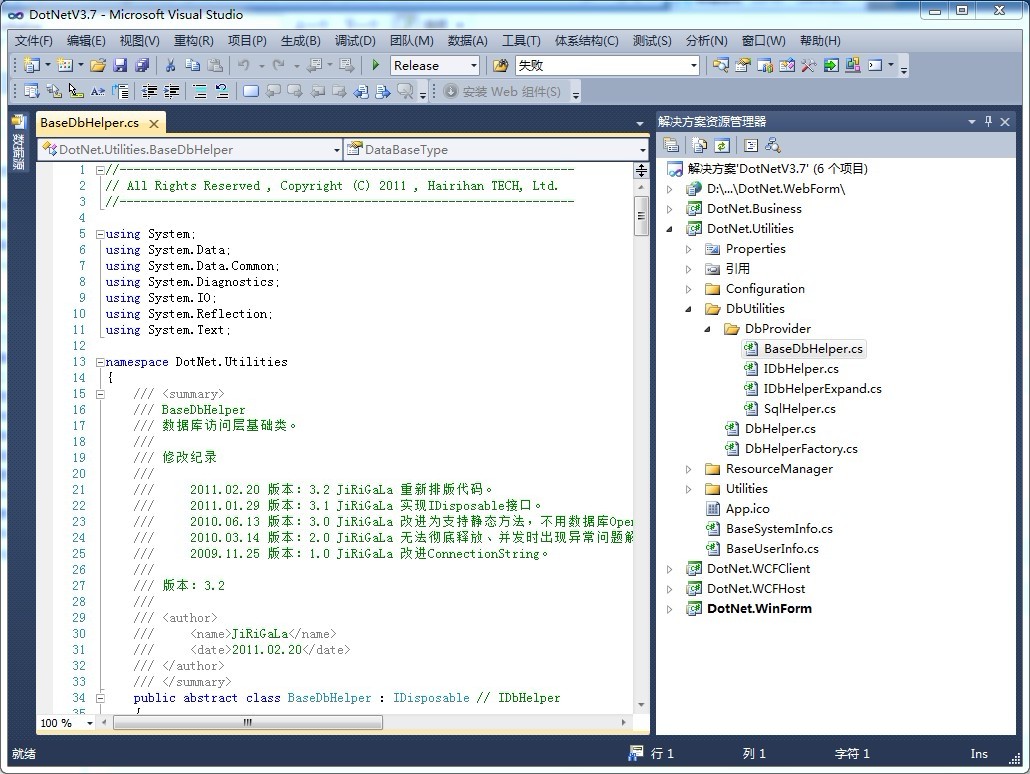The width and height of the screenshot is (1030, 774).
Task: Click the Solution Explorer Properties icon
Action: (671, 145)
